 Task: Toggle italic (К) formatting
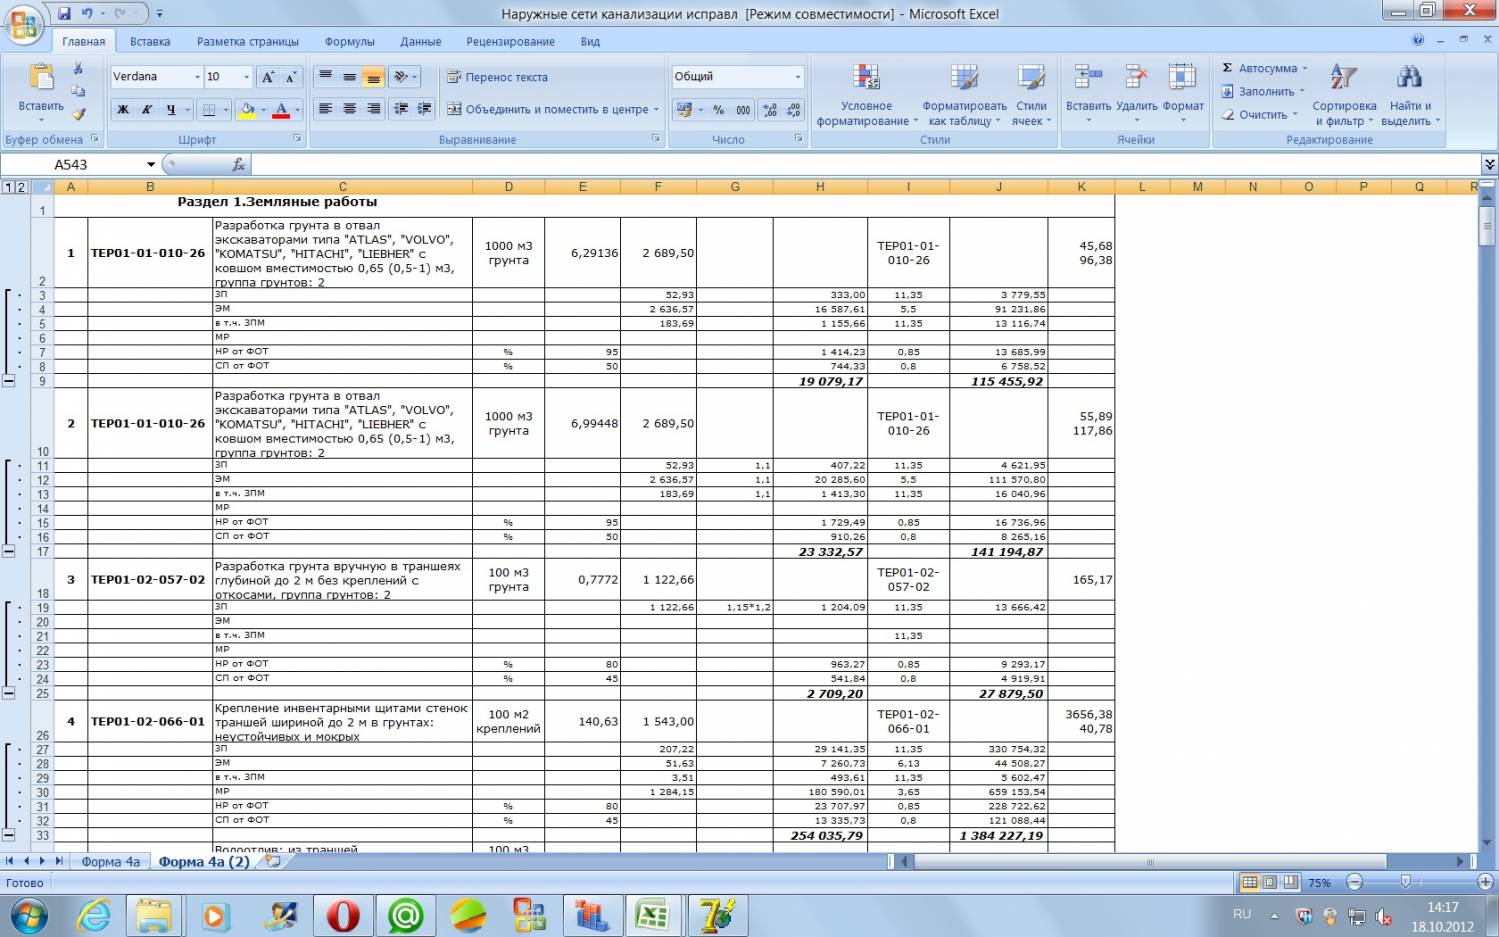click(x=146, y=110)
